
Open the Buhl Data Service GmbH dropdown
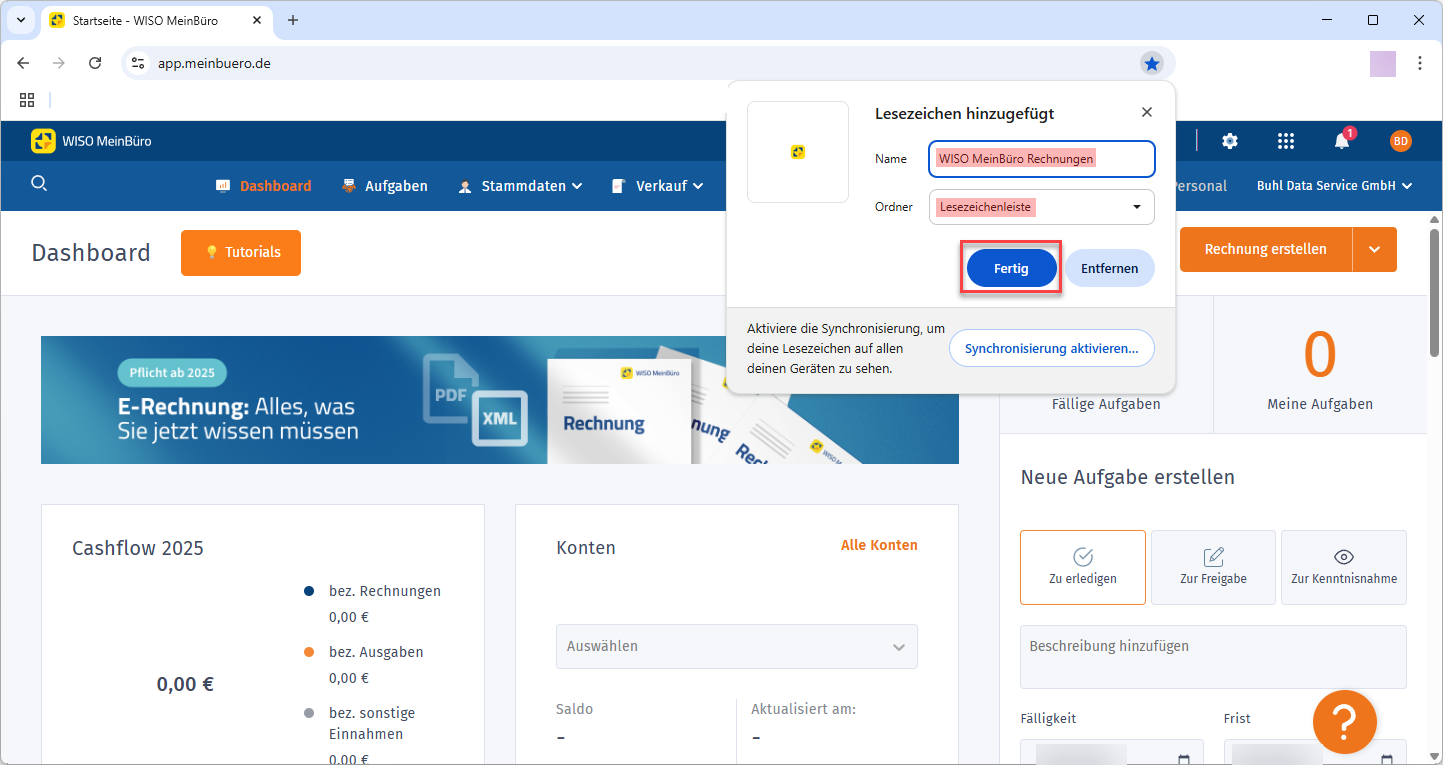(1334, 186)
